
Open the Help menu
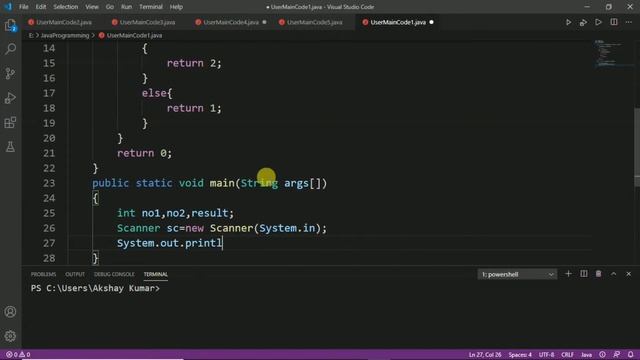point(176,7)
